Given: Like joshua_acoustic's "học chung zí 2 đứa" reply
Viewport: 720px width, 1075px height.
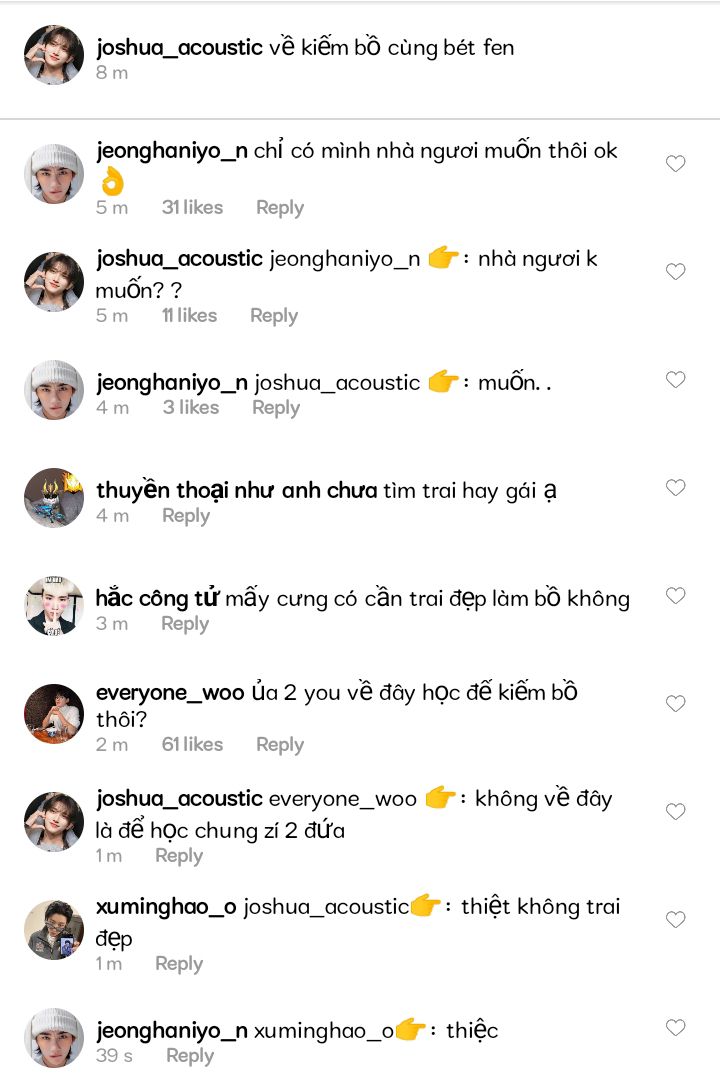Looking at the screenshot, I should [x=675, y=812].
